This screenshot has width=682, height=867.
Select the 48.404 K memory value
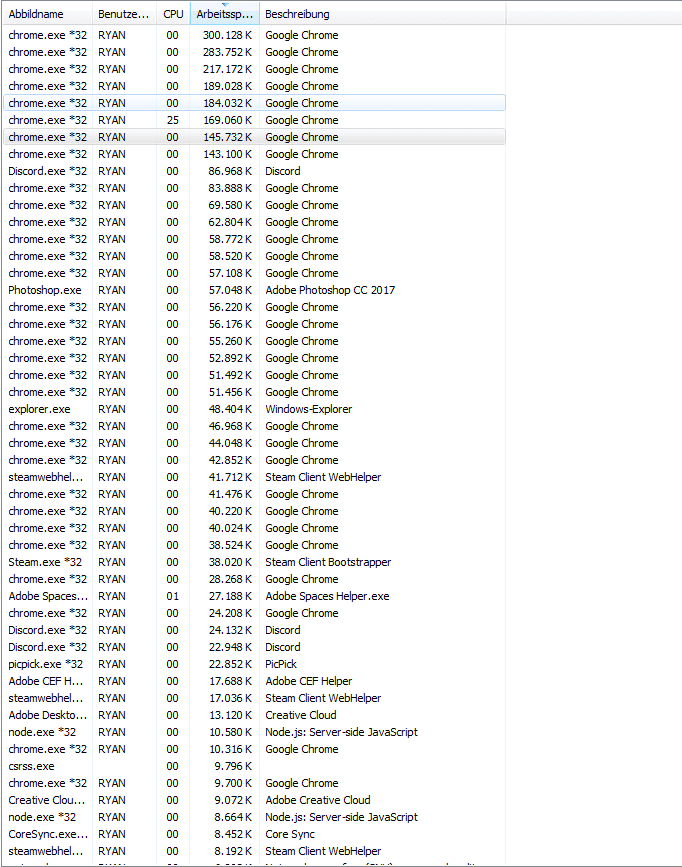pyautogui.click(x=230, y=409)
